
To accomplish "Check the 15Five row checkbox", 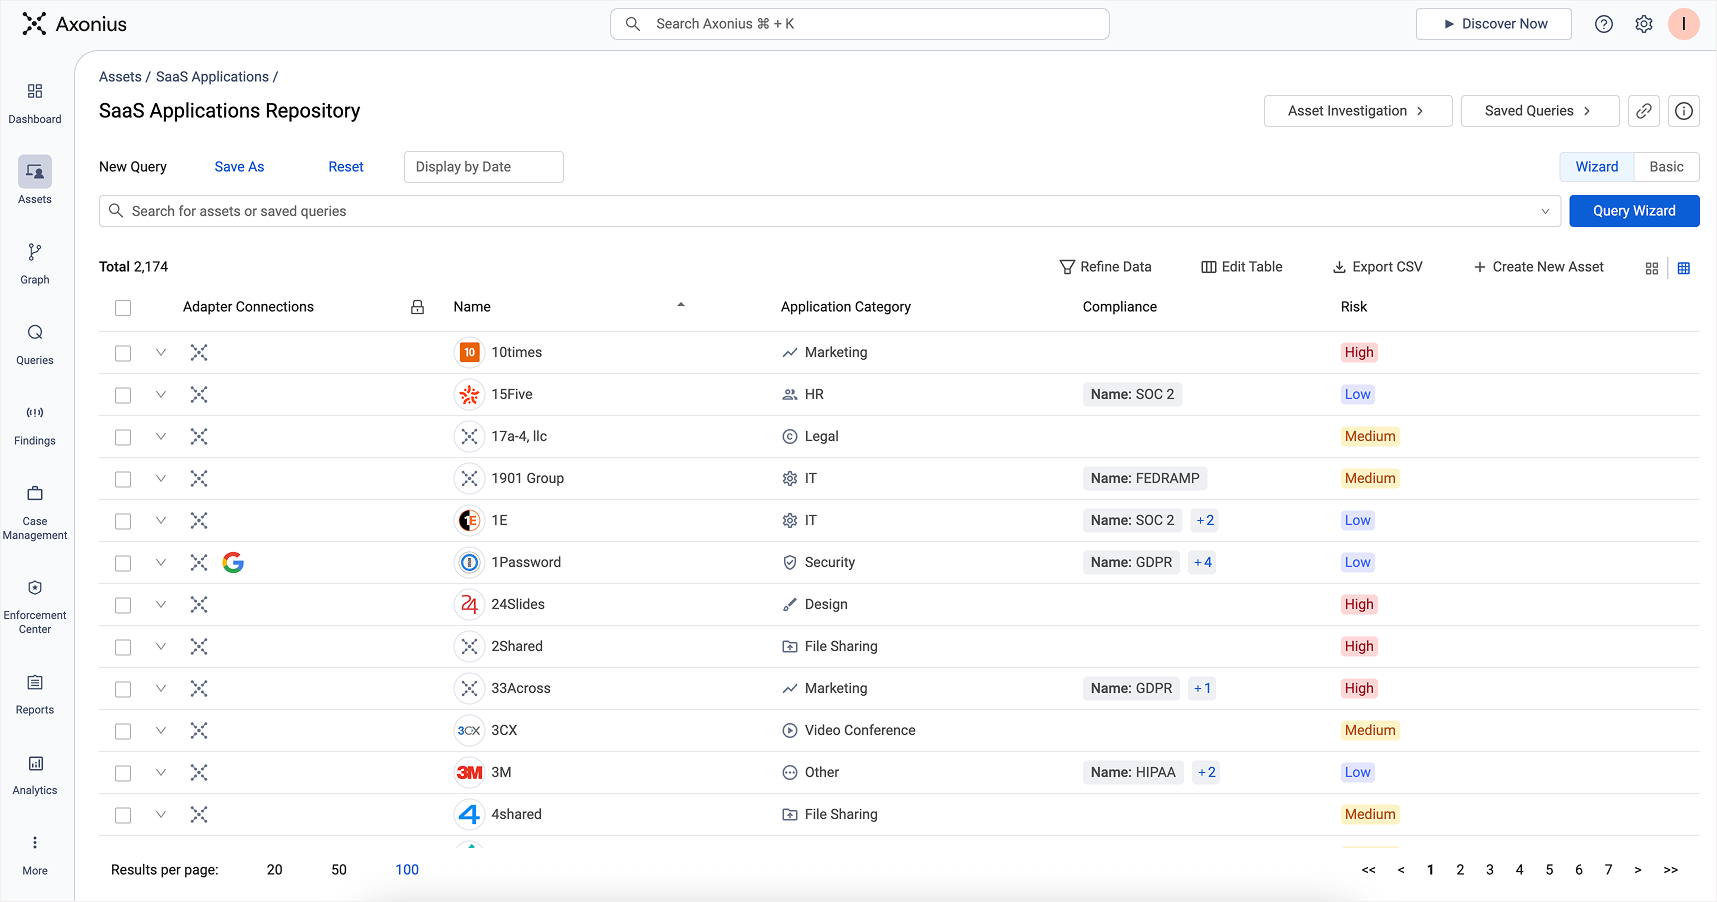I will [123, 395].
